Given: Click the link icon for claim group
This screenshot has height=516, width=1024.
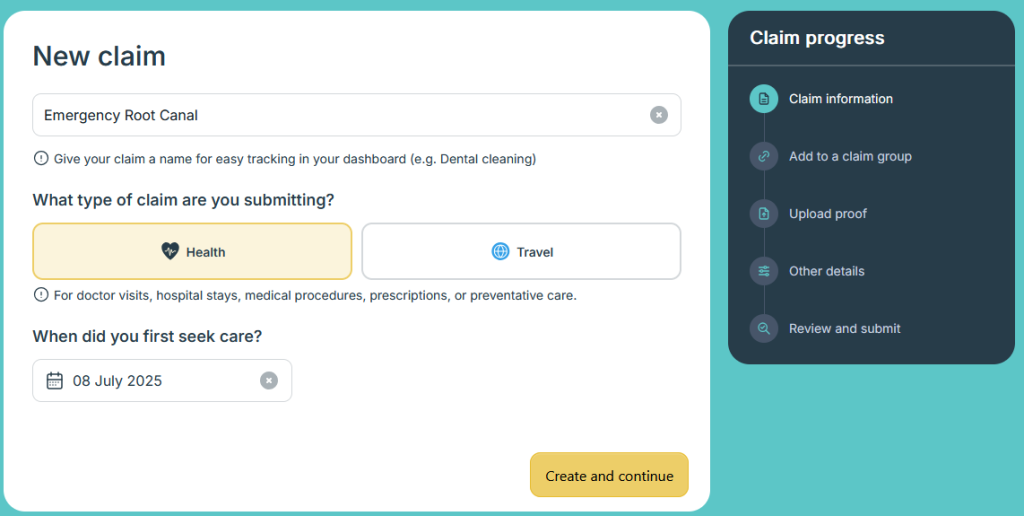Looking at the screenshot, I should coord(764,156).
